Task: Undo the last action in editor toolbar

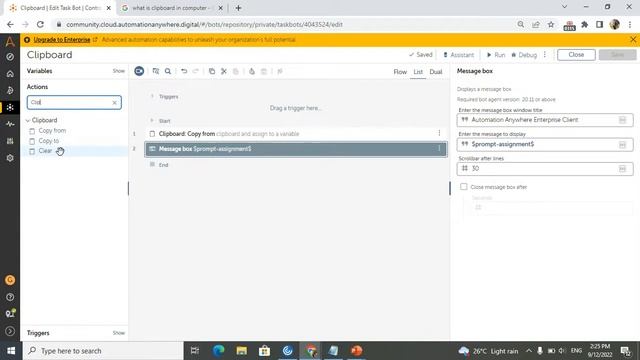Action: pos(184,71)
